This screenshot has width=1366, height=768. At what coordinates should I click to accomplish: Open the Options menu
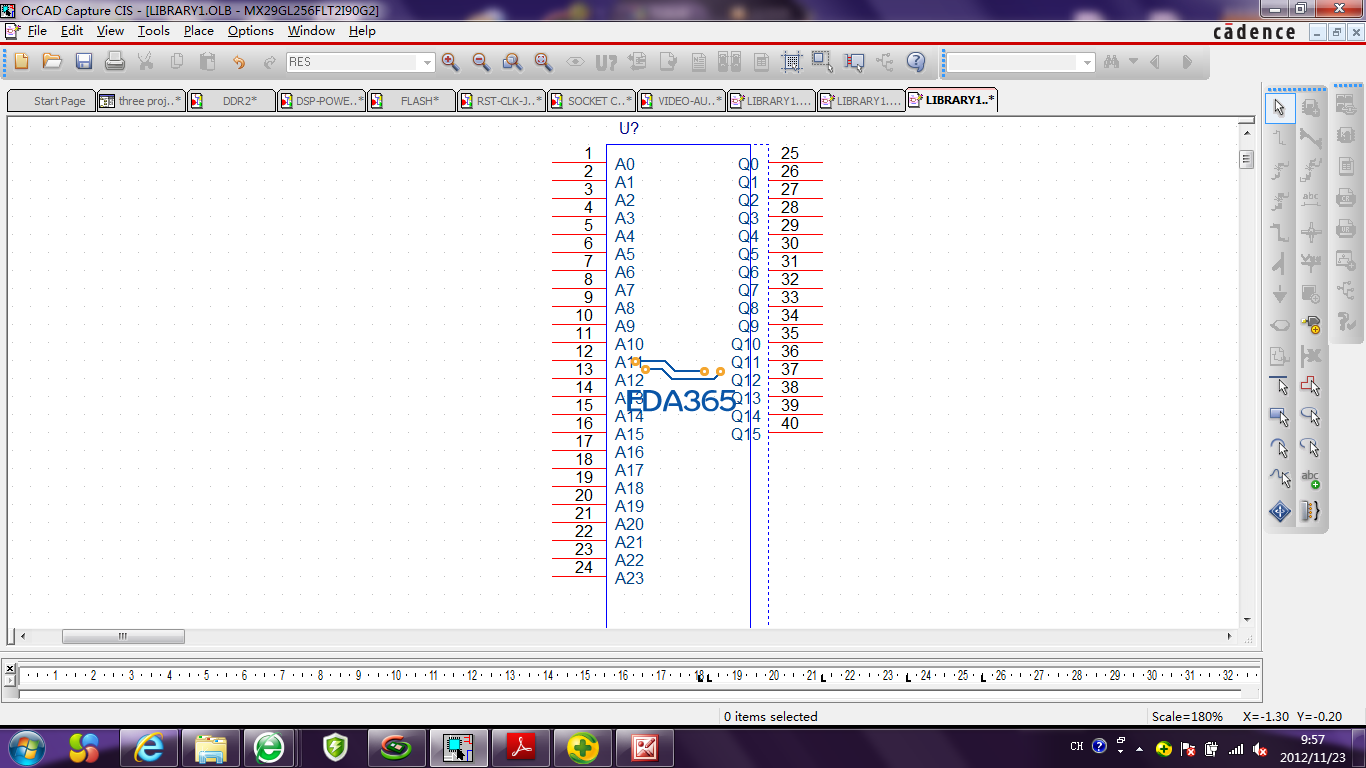pos(251,31)
